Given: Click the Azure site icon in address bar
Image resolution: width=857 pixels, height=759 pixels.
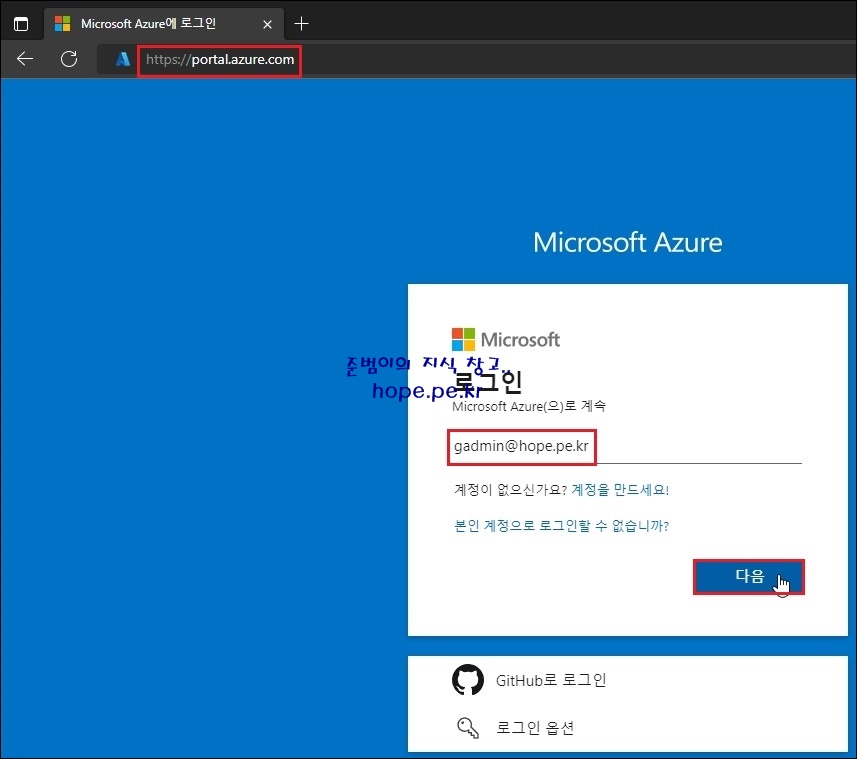Looking at the screenshot, I should coord(122,59).
